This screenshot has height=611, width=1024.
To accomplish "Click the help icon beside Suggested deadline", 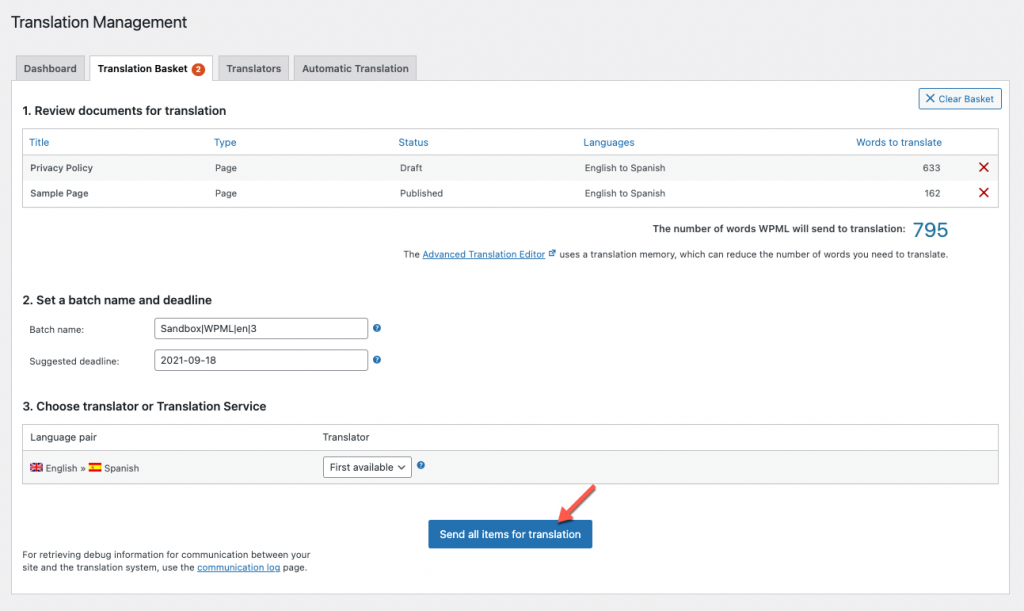I will 377,357.
